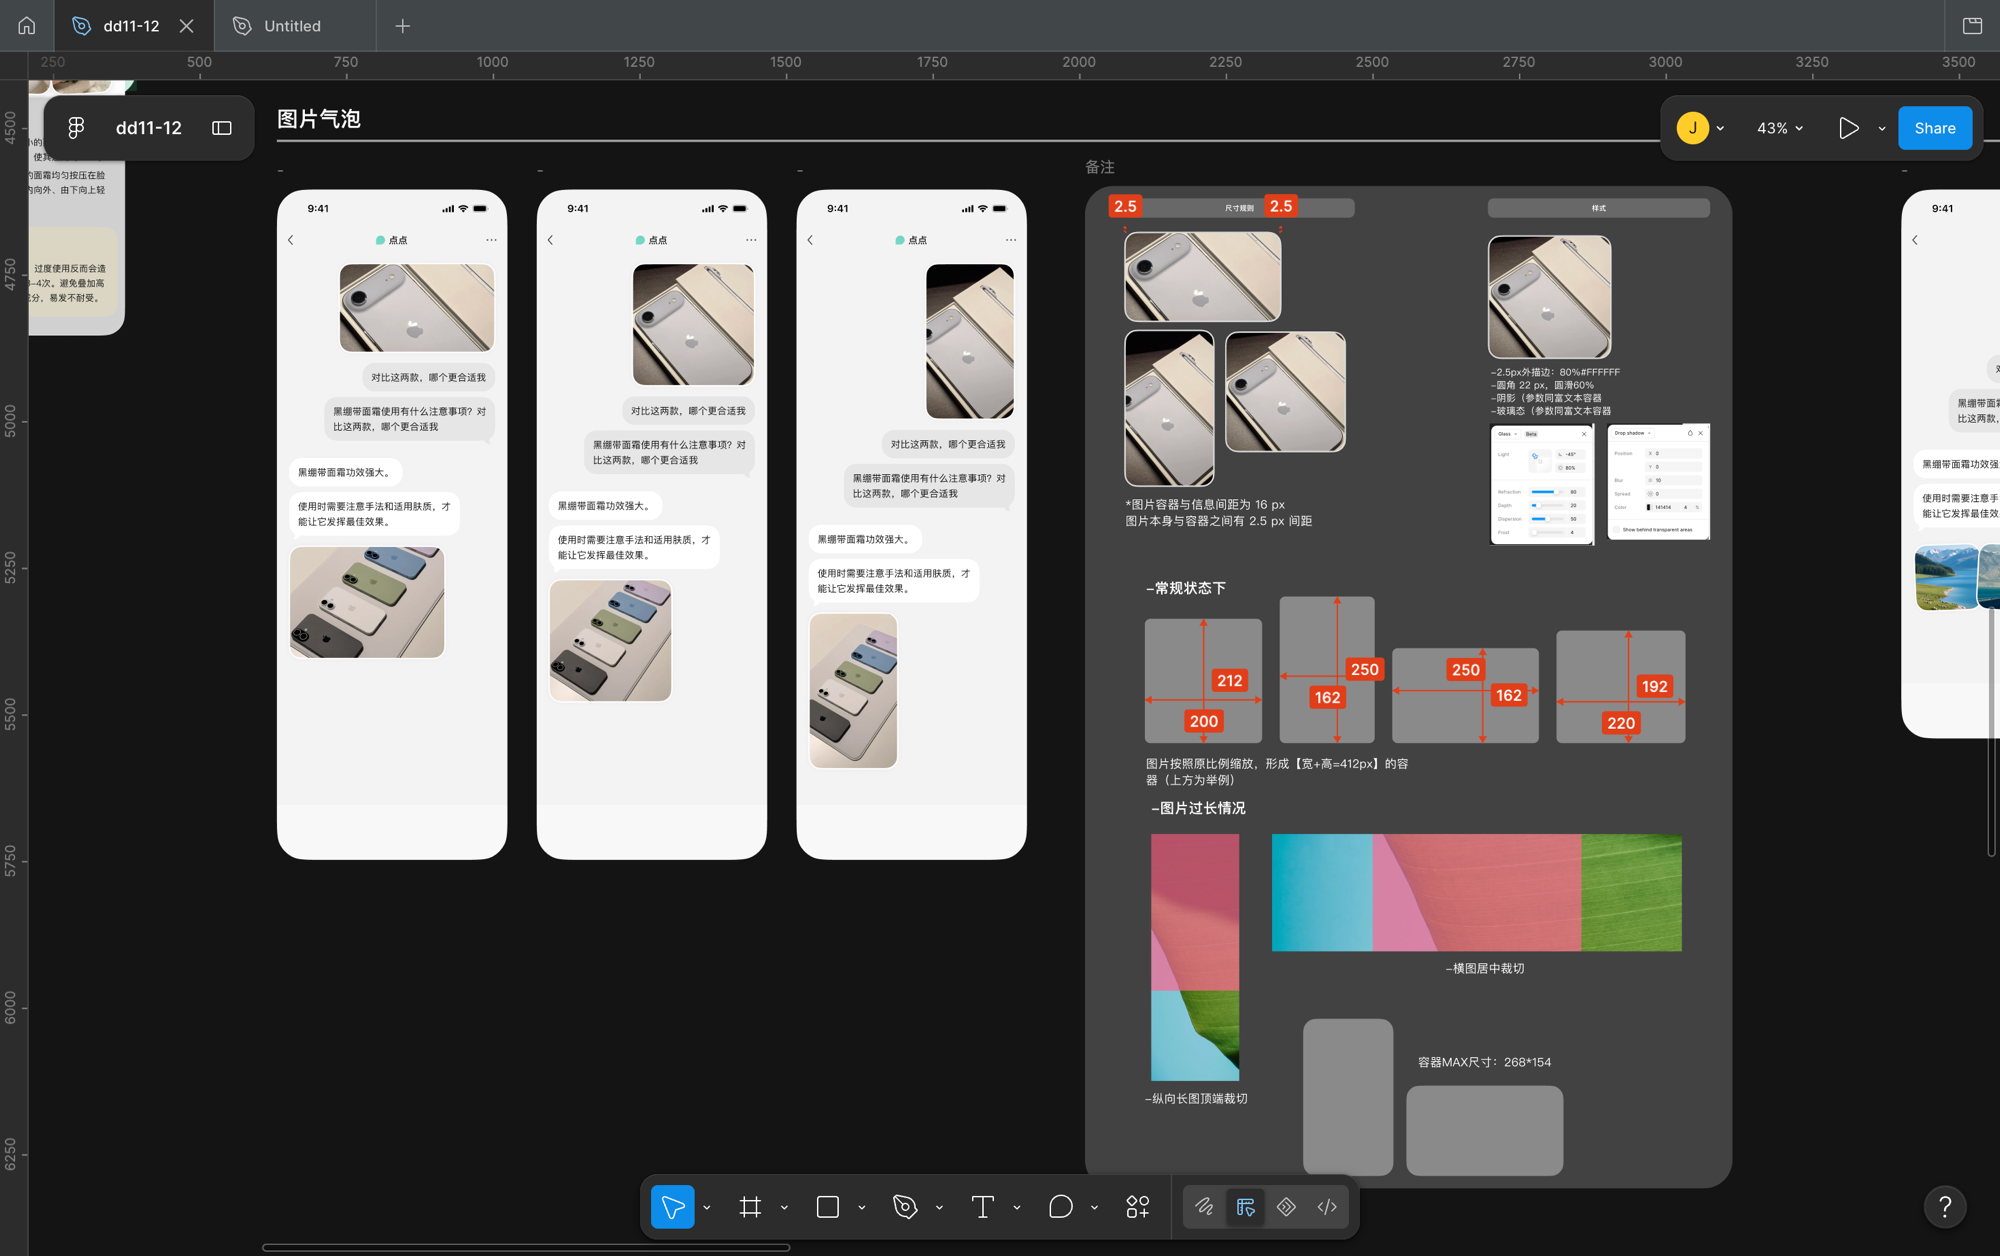This screenshot has height=1256, width=2000.
Task: Select the 图片气泡 section title
Action: pos(319,119)
